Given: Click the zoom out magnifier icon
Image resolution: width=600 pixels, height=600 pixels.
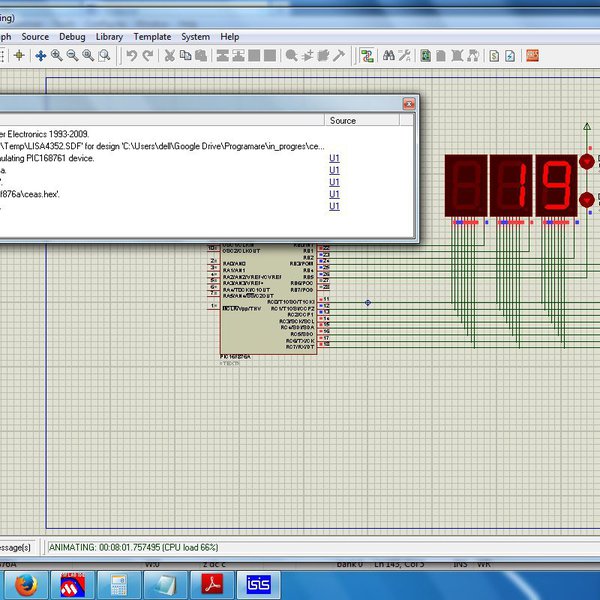Looking at the screenshot, I should (73, 55).
